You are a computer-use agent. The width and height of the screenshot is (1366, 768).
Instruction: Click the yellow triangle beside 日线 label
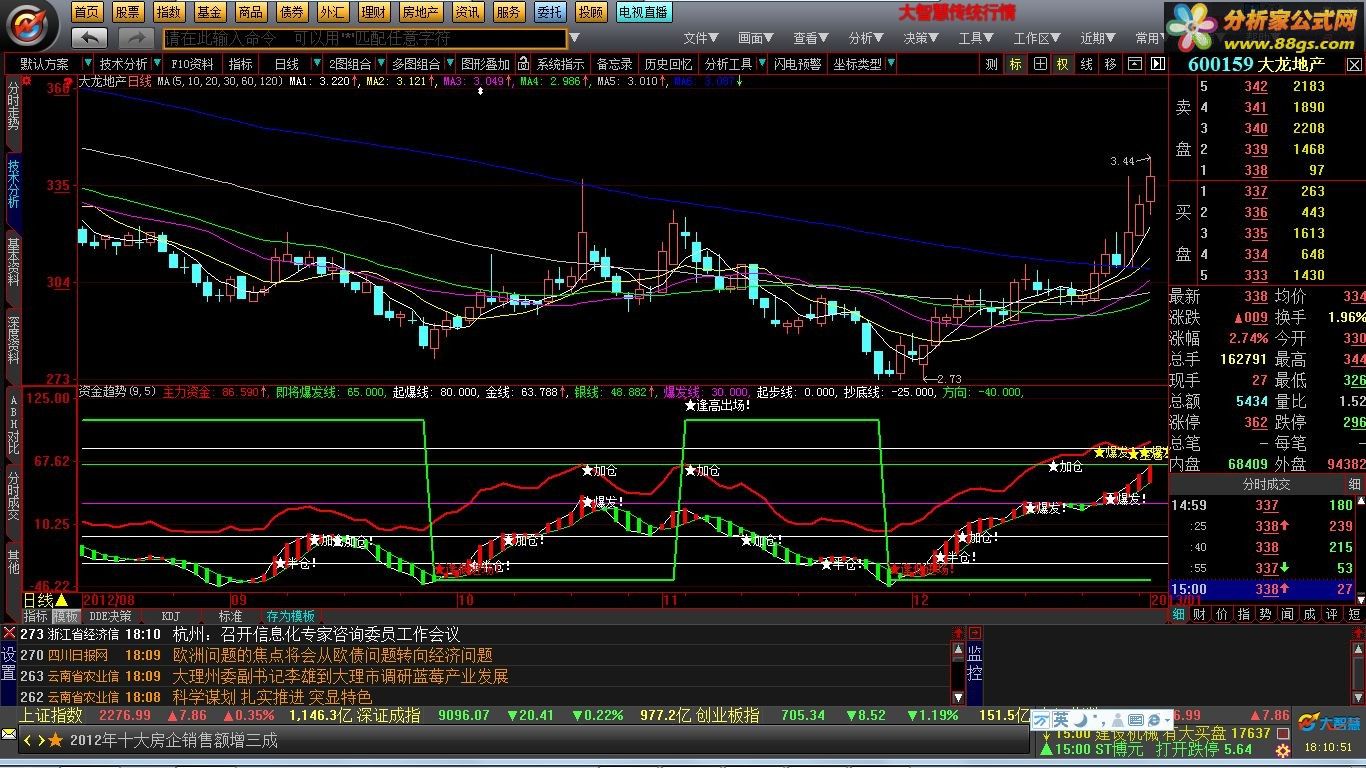pyautogui.click(x=61, y=600)
